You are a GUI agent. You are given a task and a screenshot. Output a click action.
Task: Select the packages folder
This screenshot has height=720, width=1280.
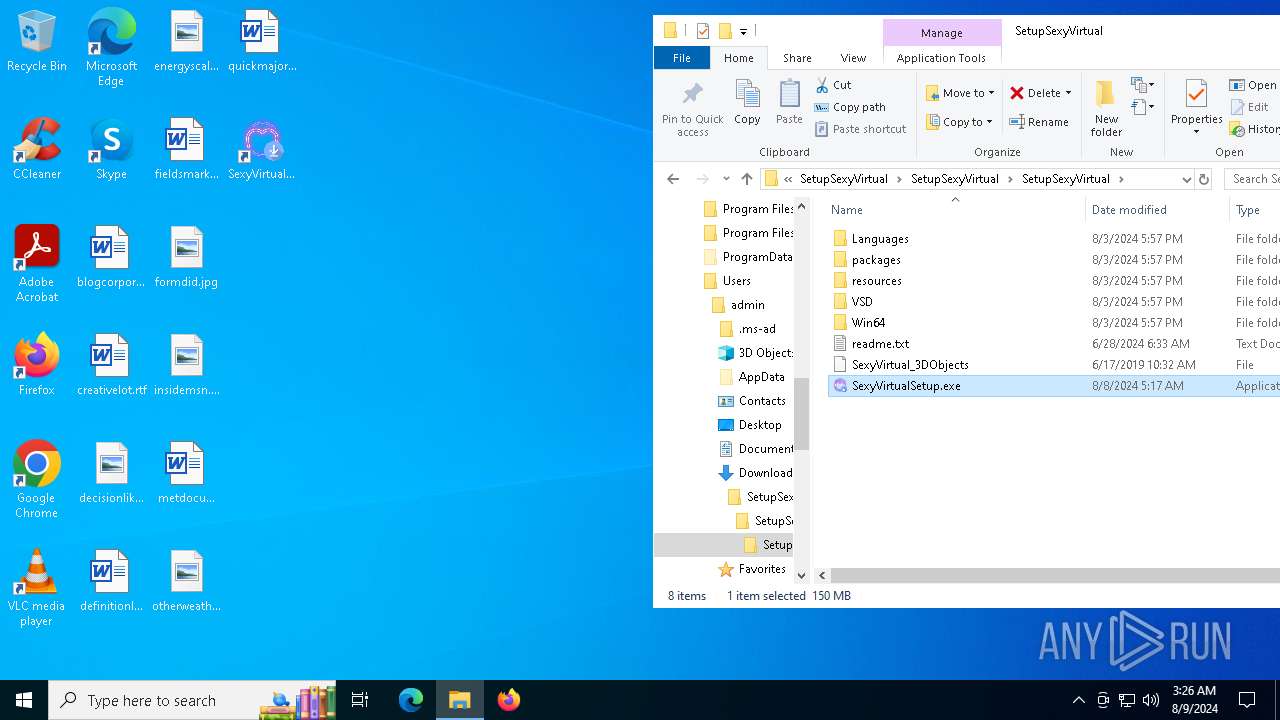pyautogui.click(x=876, y=260)
